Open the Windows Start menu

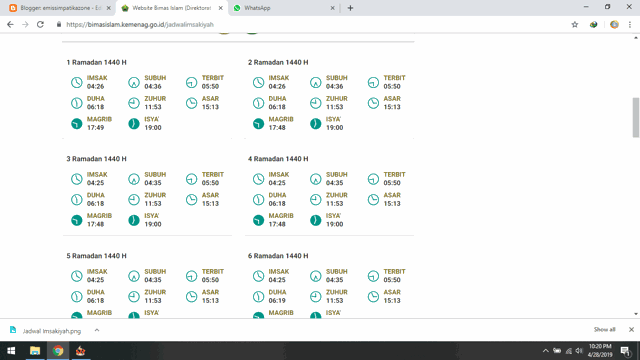click(x=11, y=351)
